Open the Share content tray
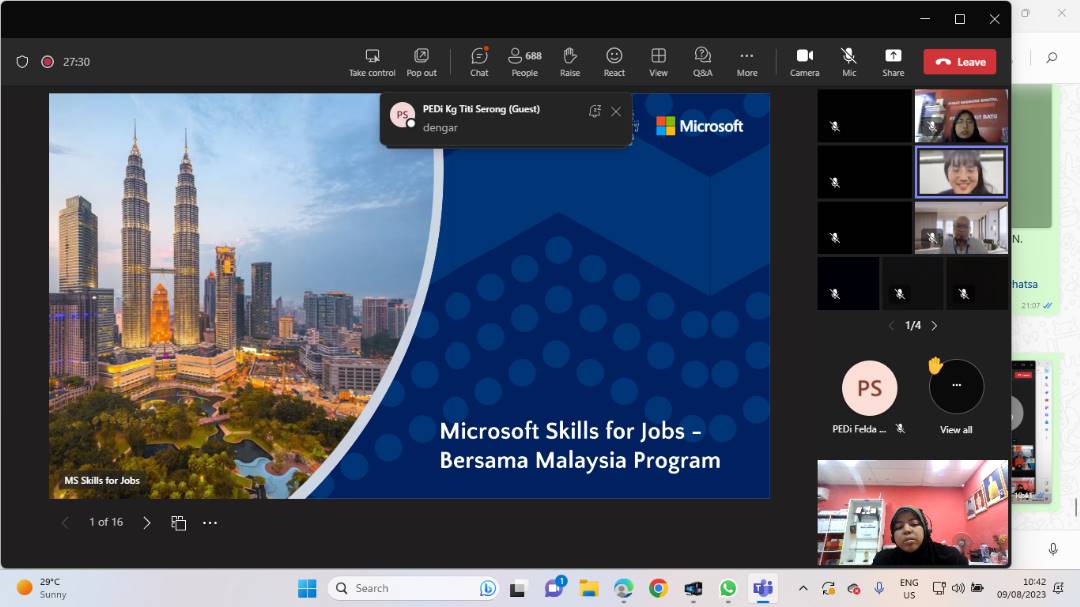The width and height of the screenshot is (1080, 607). 893,62
